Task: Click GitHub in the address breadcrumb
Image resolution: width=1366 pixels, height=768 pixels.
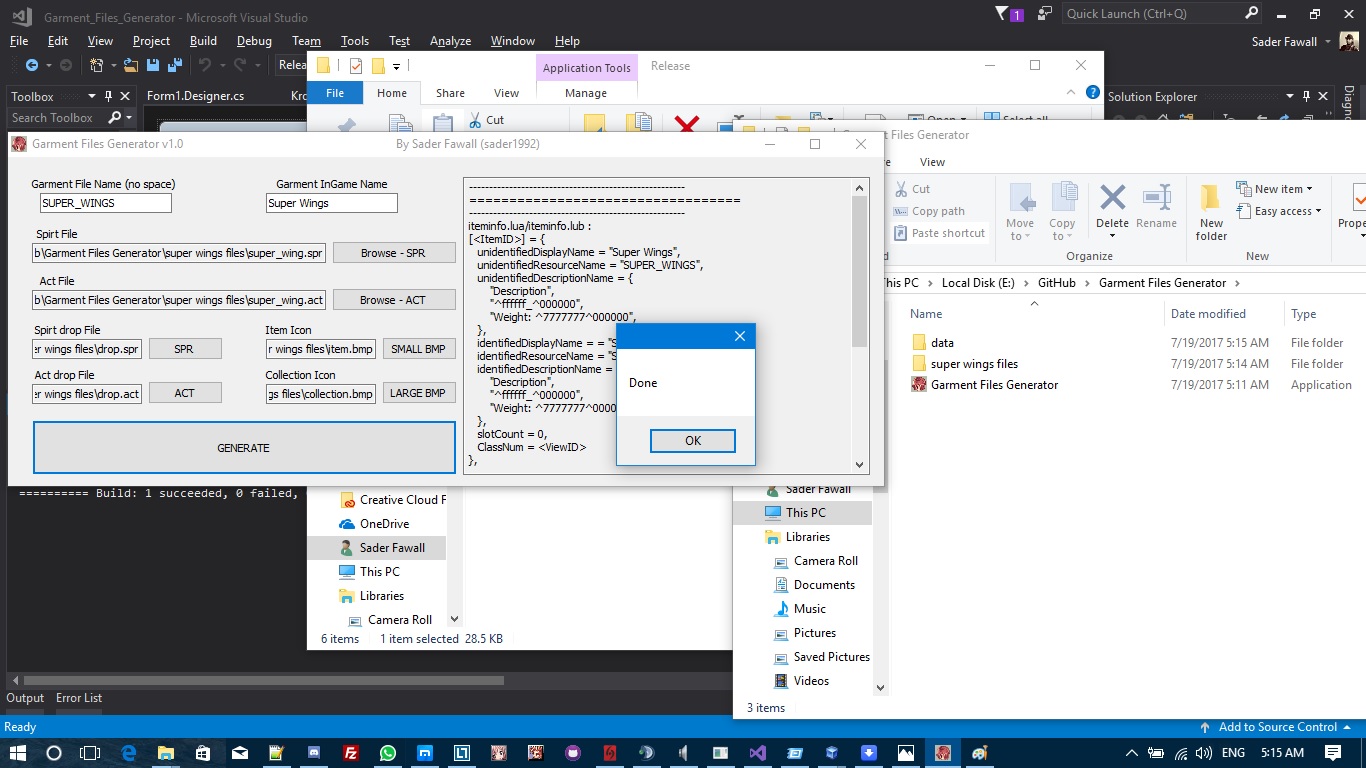Action: (1056, 283)
